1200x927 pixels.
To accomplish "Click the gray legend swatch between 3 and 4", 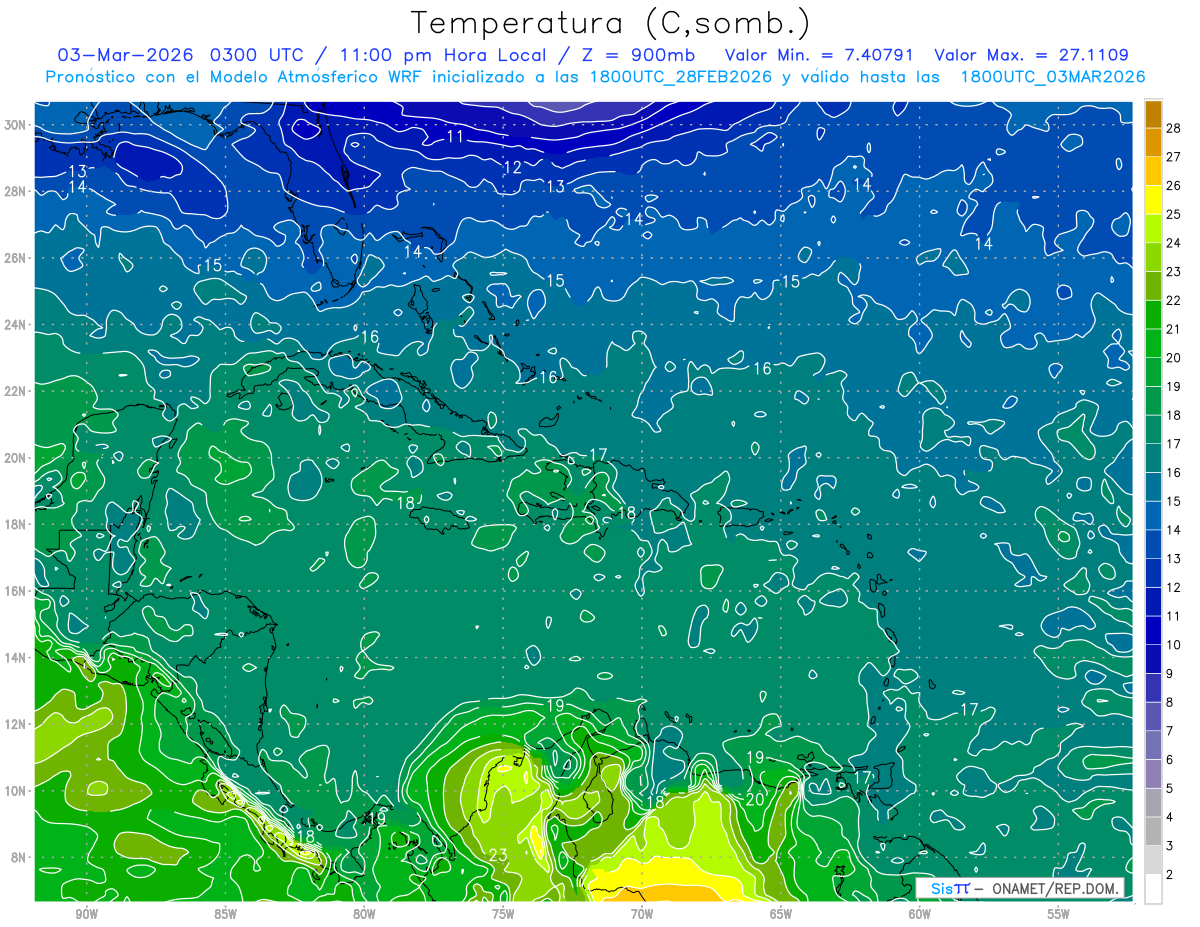I will click(x=1153, y=832).
